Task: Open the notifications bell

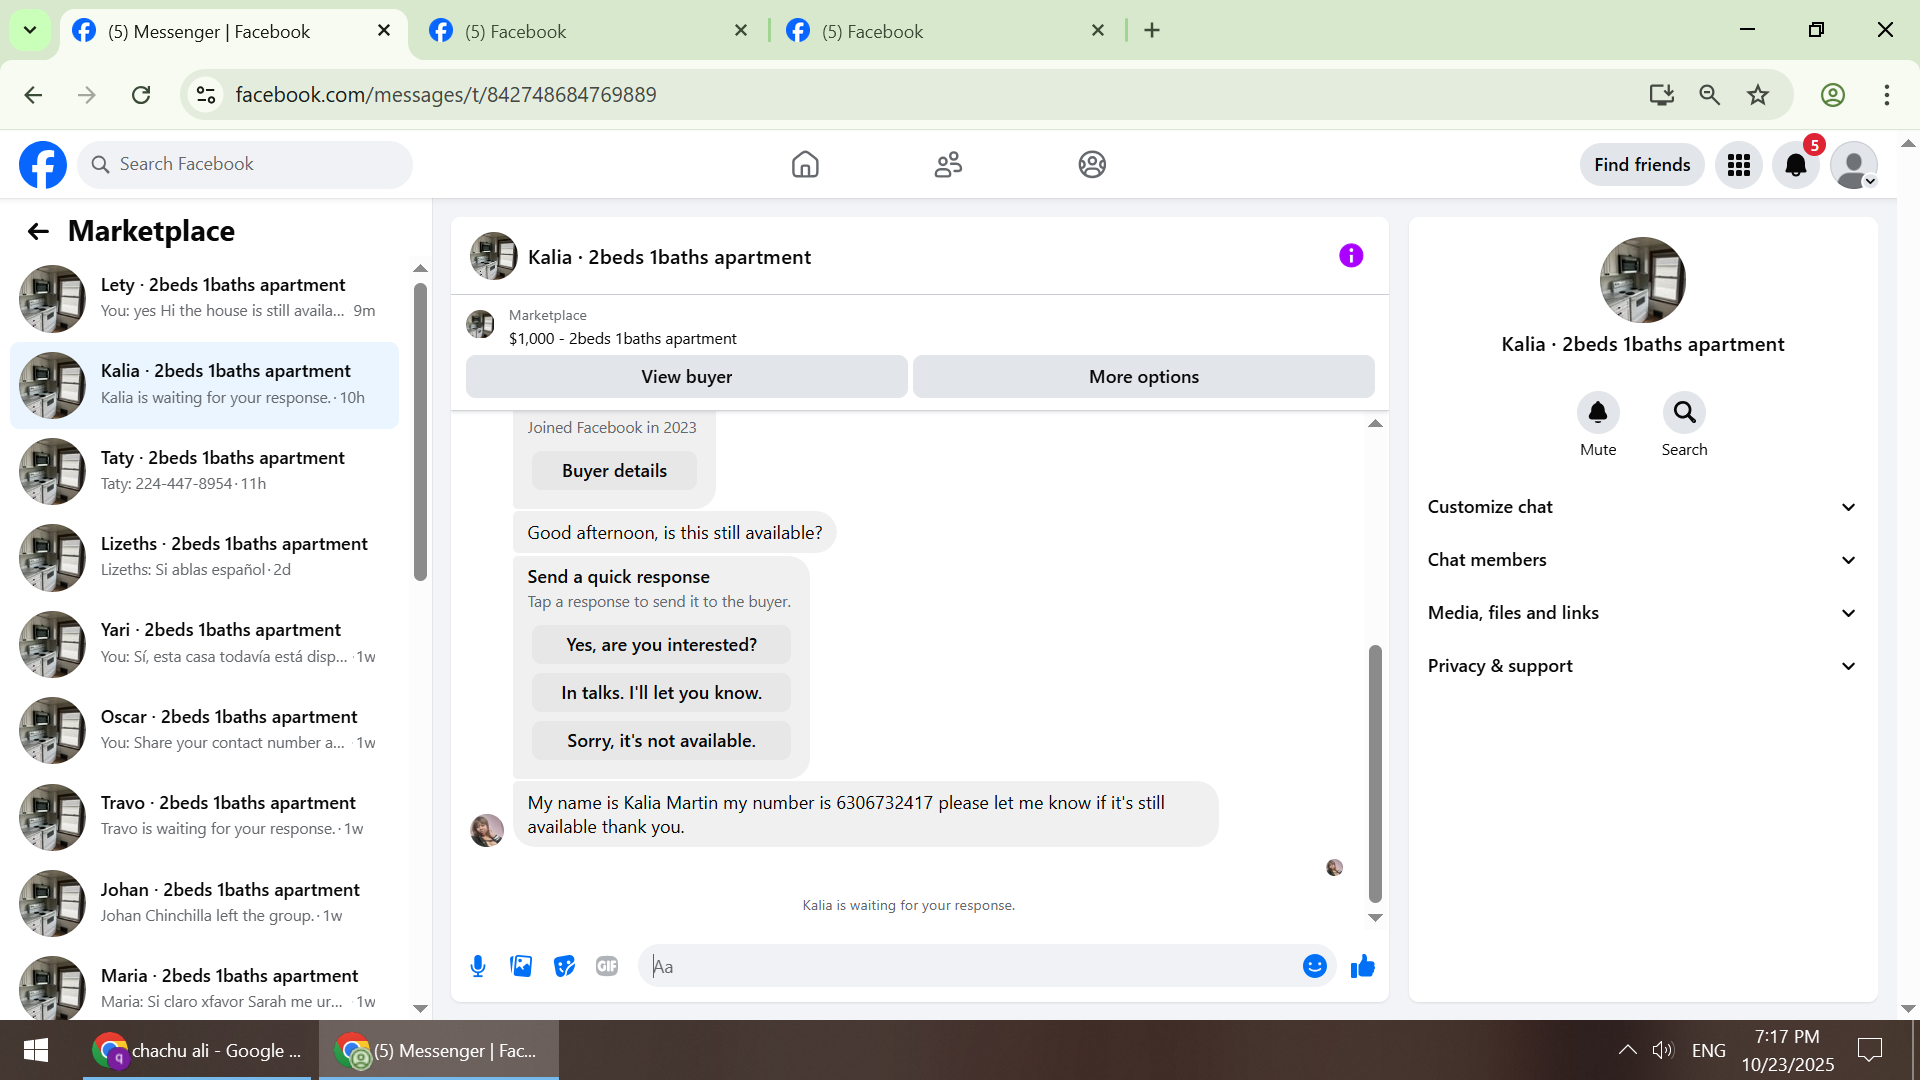Action: pyautogui.click(x=1796, y=165)
